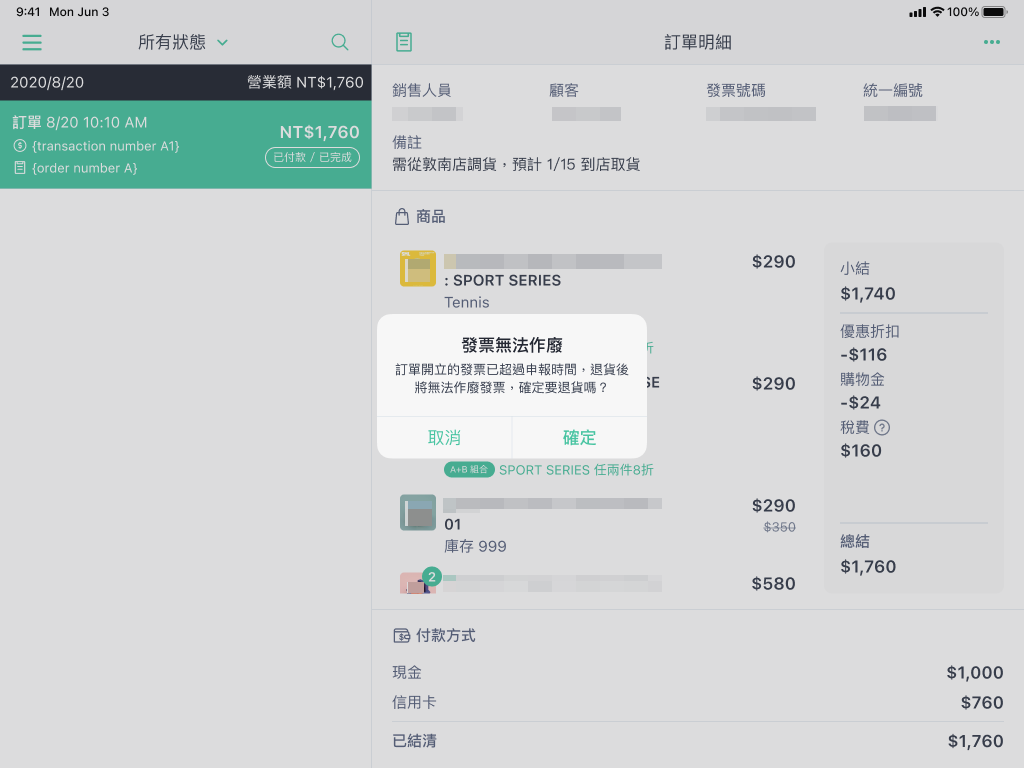Tap the 信用卡 payment row

click(697, 703)
